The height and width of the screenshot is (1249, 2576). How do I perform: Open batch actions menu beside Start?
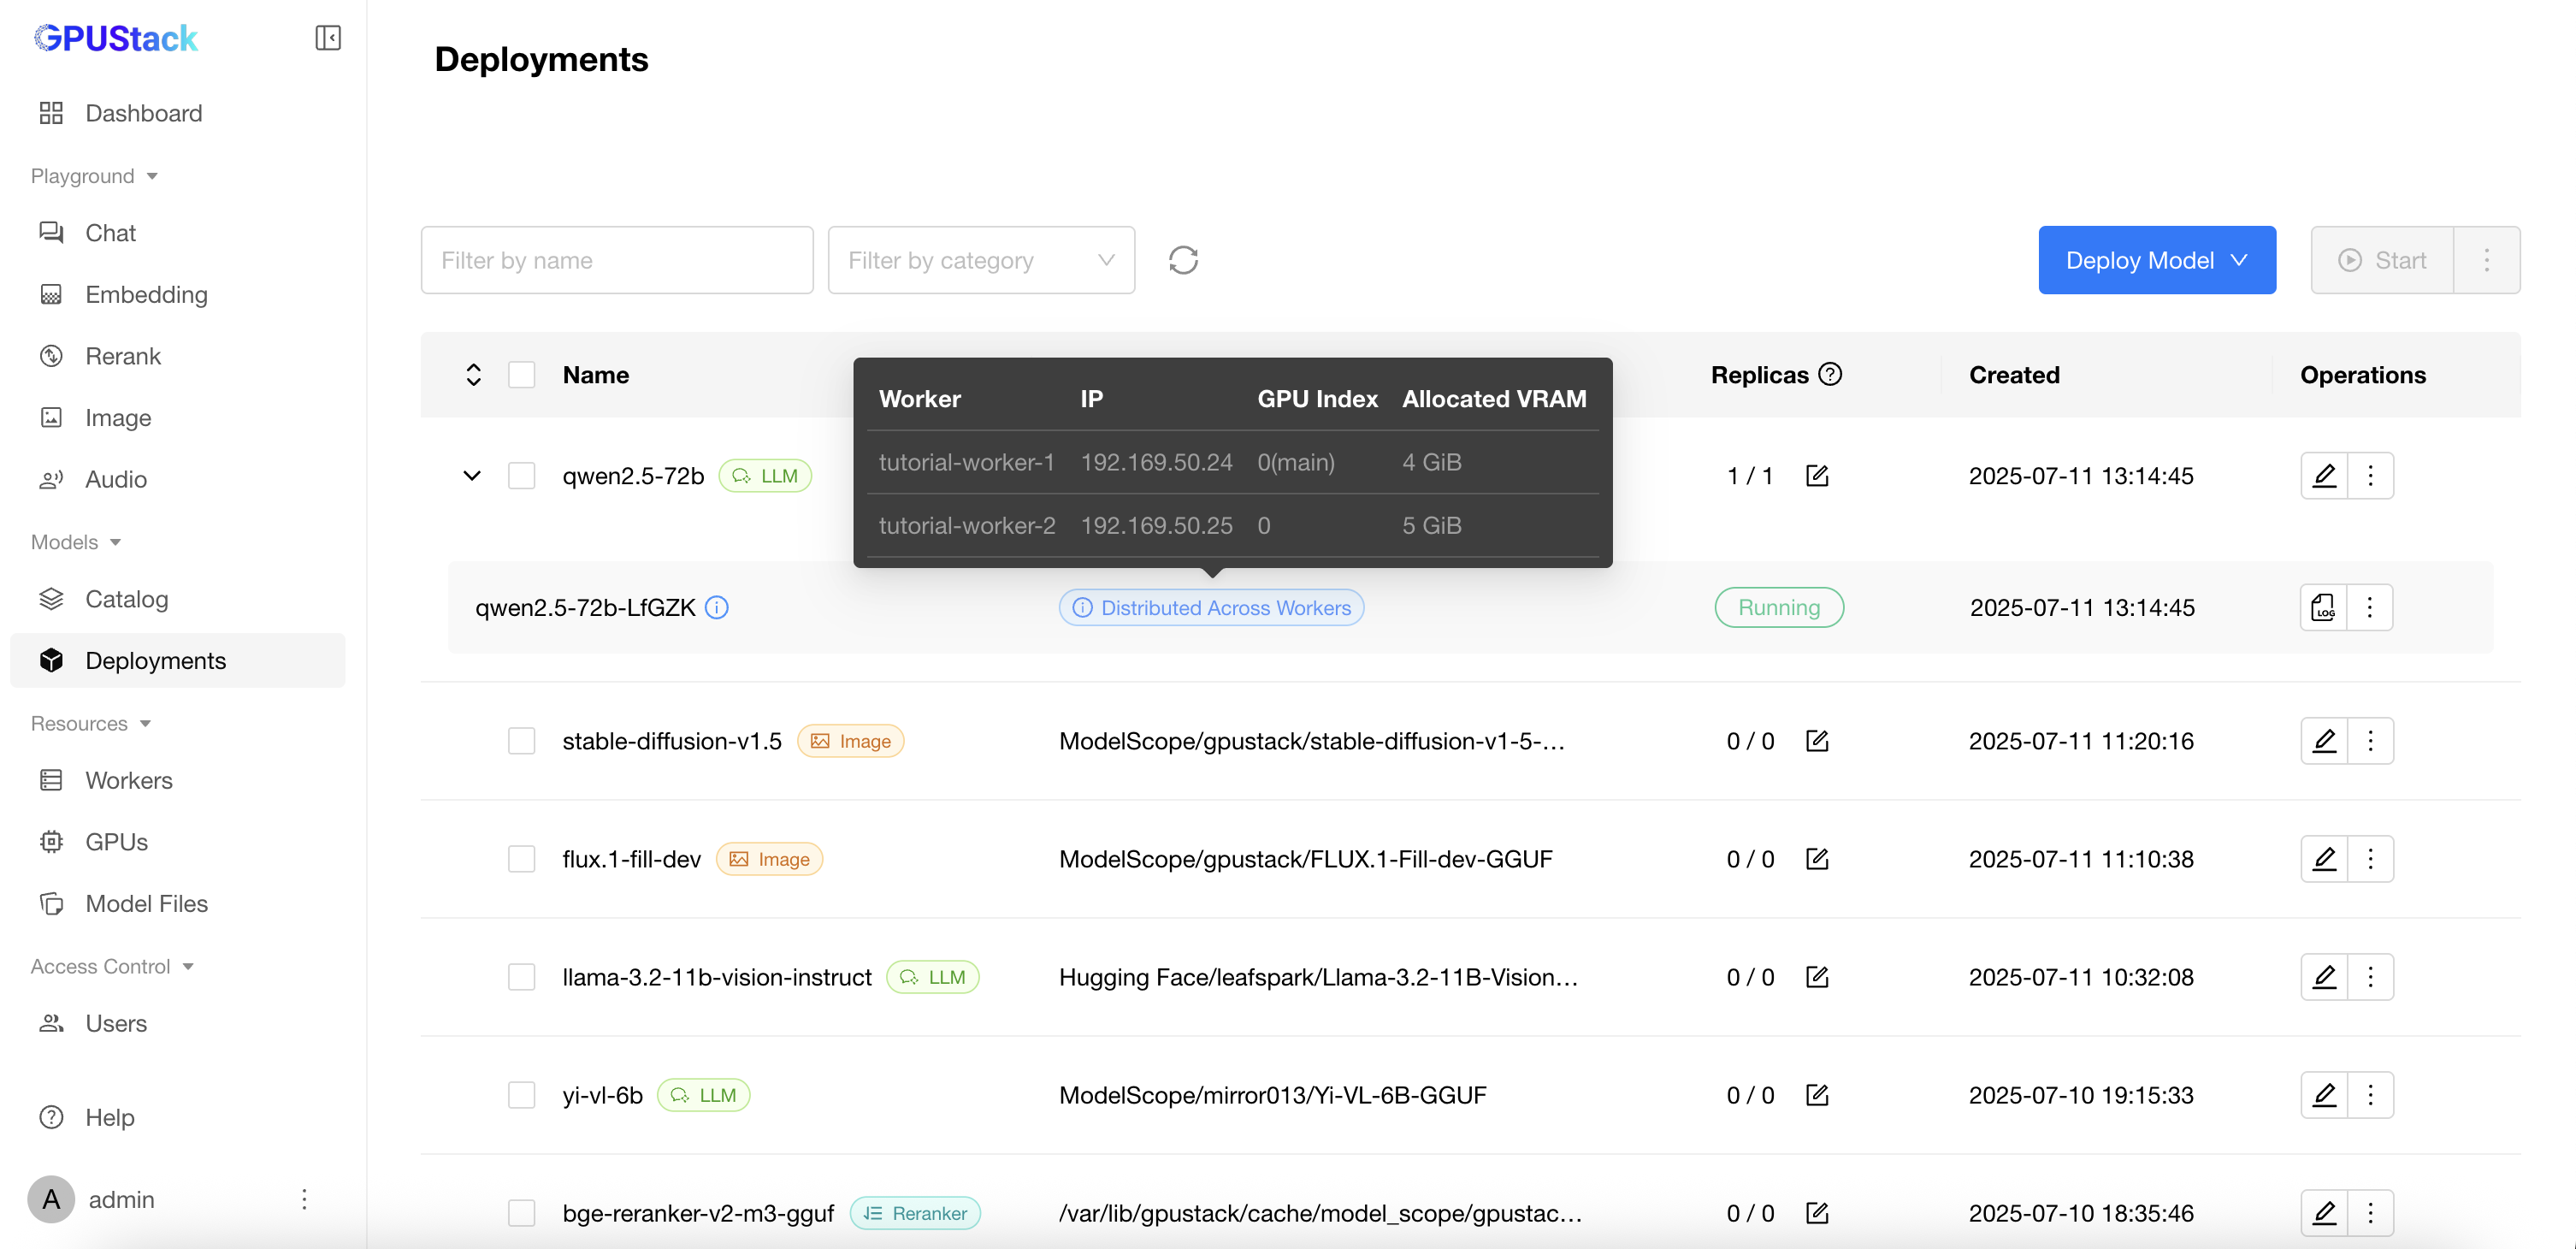(x=2486, y=260)
